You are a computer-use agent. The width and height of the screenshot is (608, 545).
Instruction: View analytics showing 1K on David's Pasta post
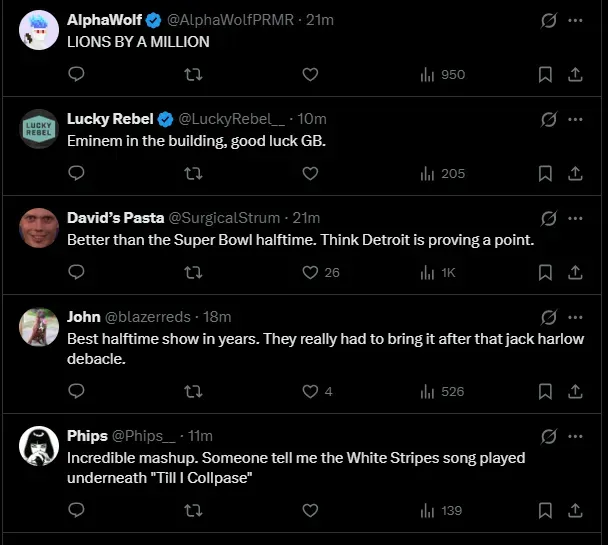(x=441, y=272)
